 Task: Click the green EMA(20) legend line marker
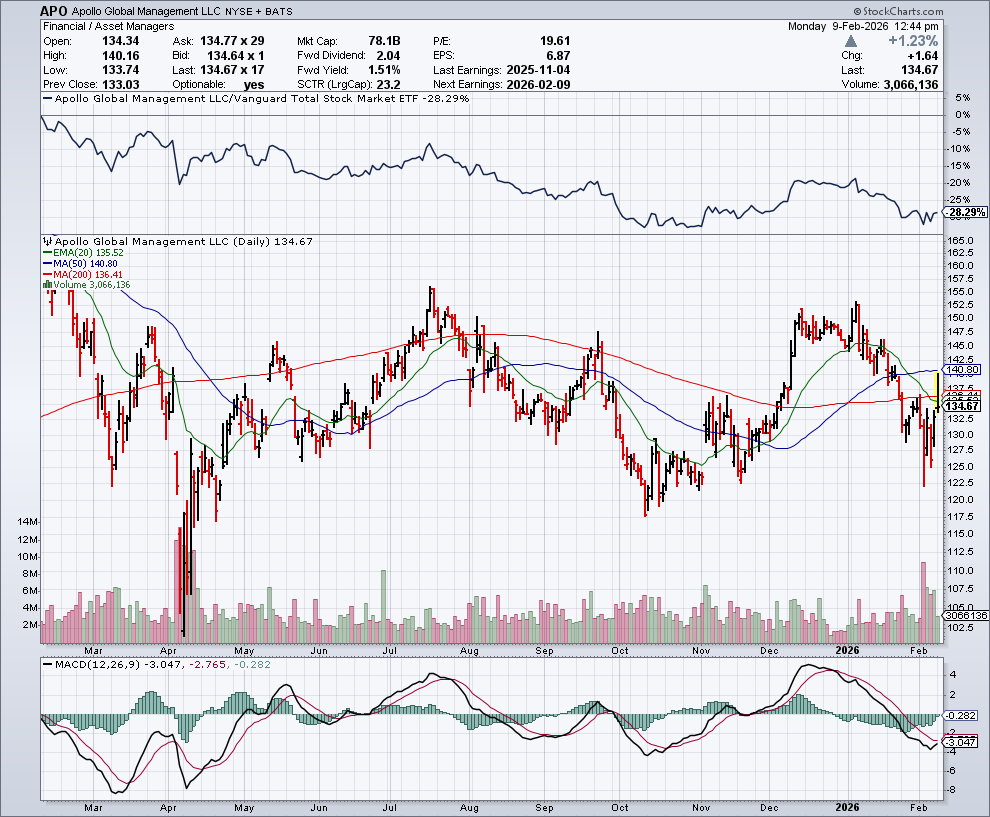(x=45, y=253)
